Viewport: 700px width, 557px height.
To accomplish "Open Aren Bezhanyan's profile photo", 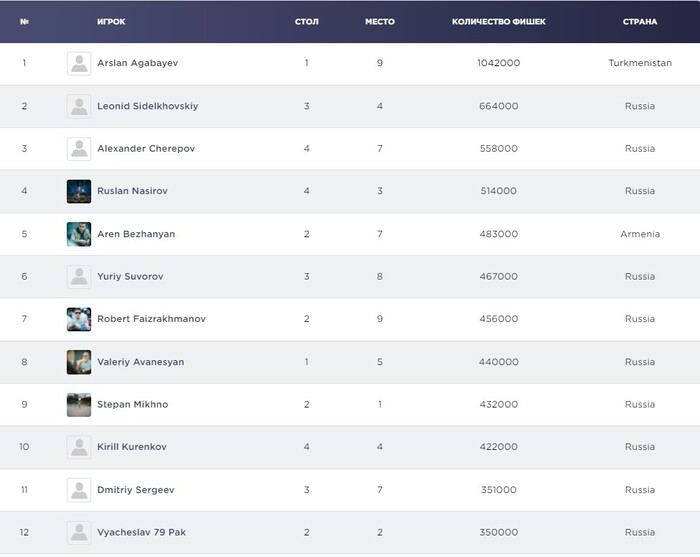I will [79, 234].
